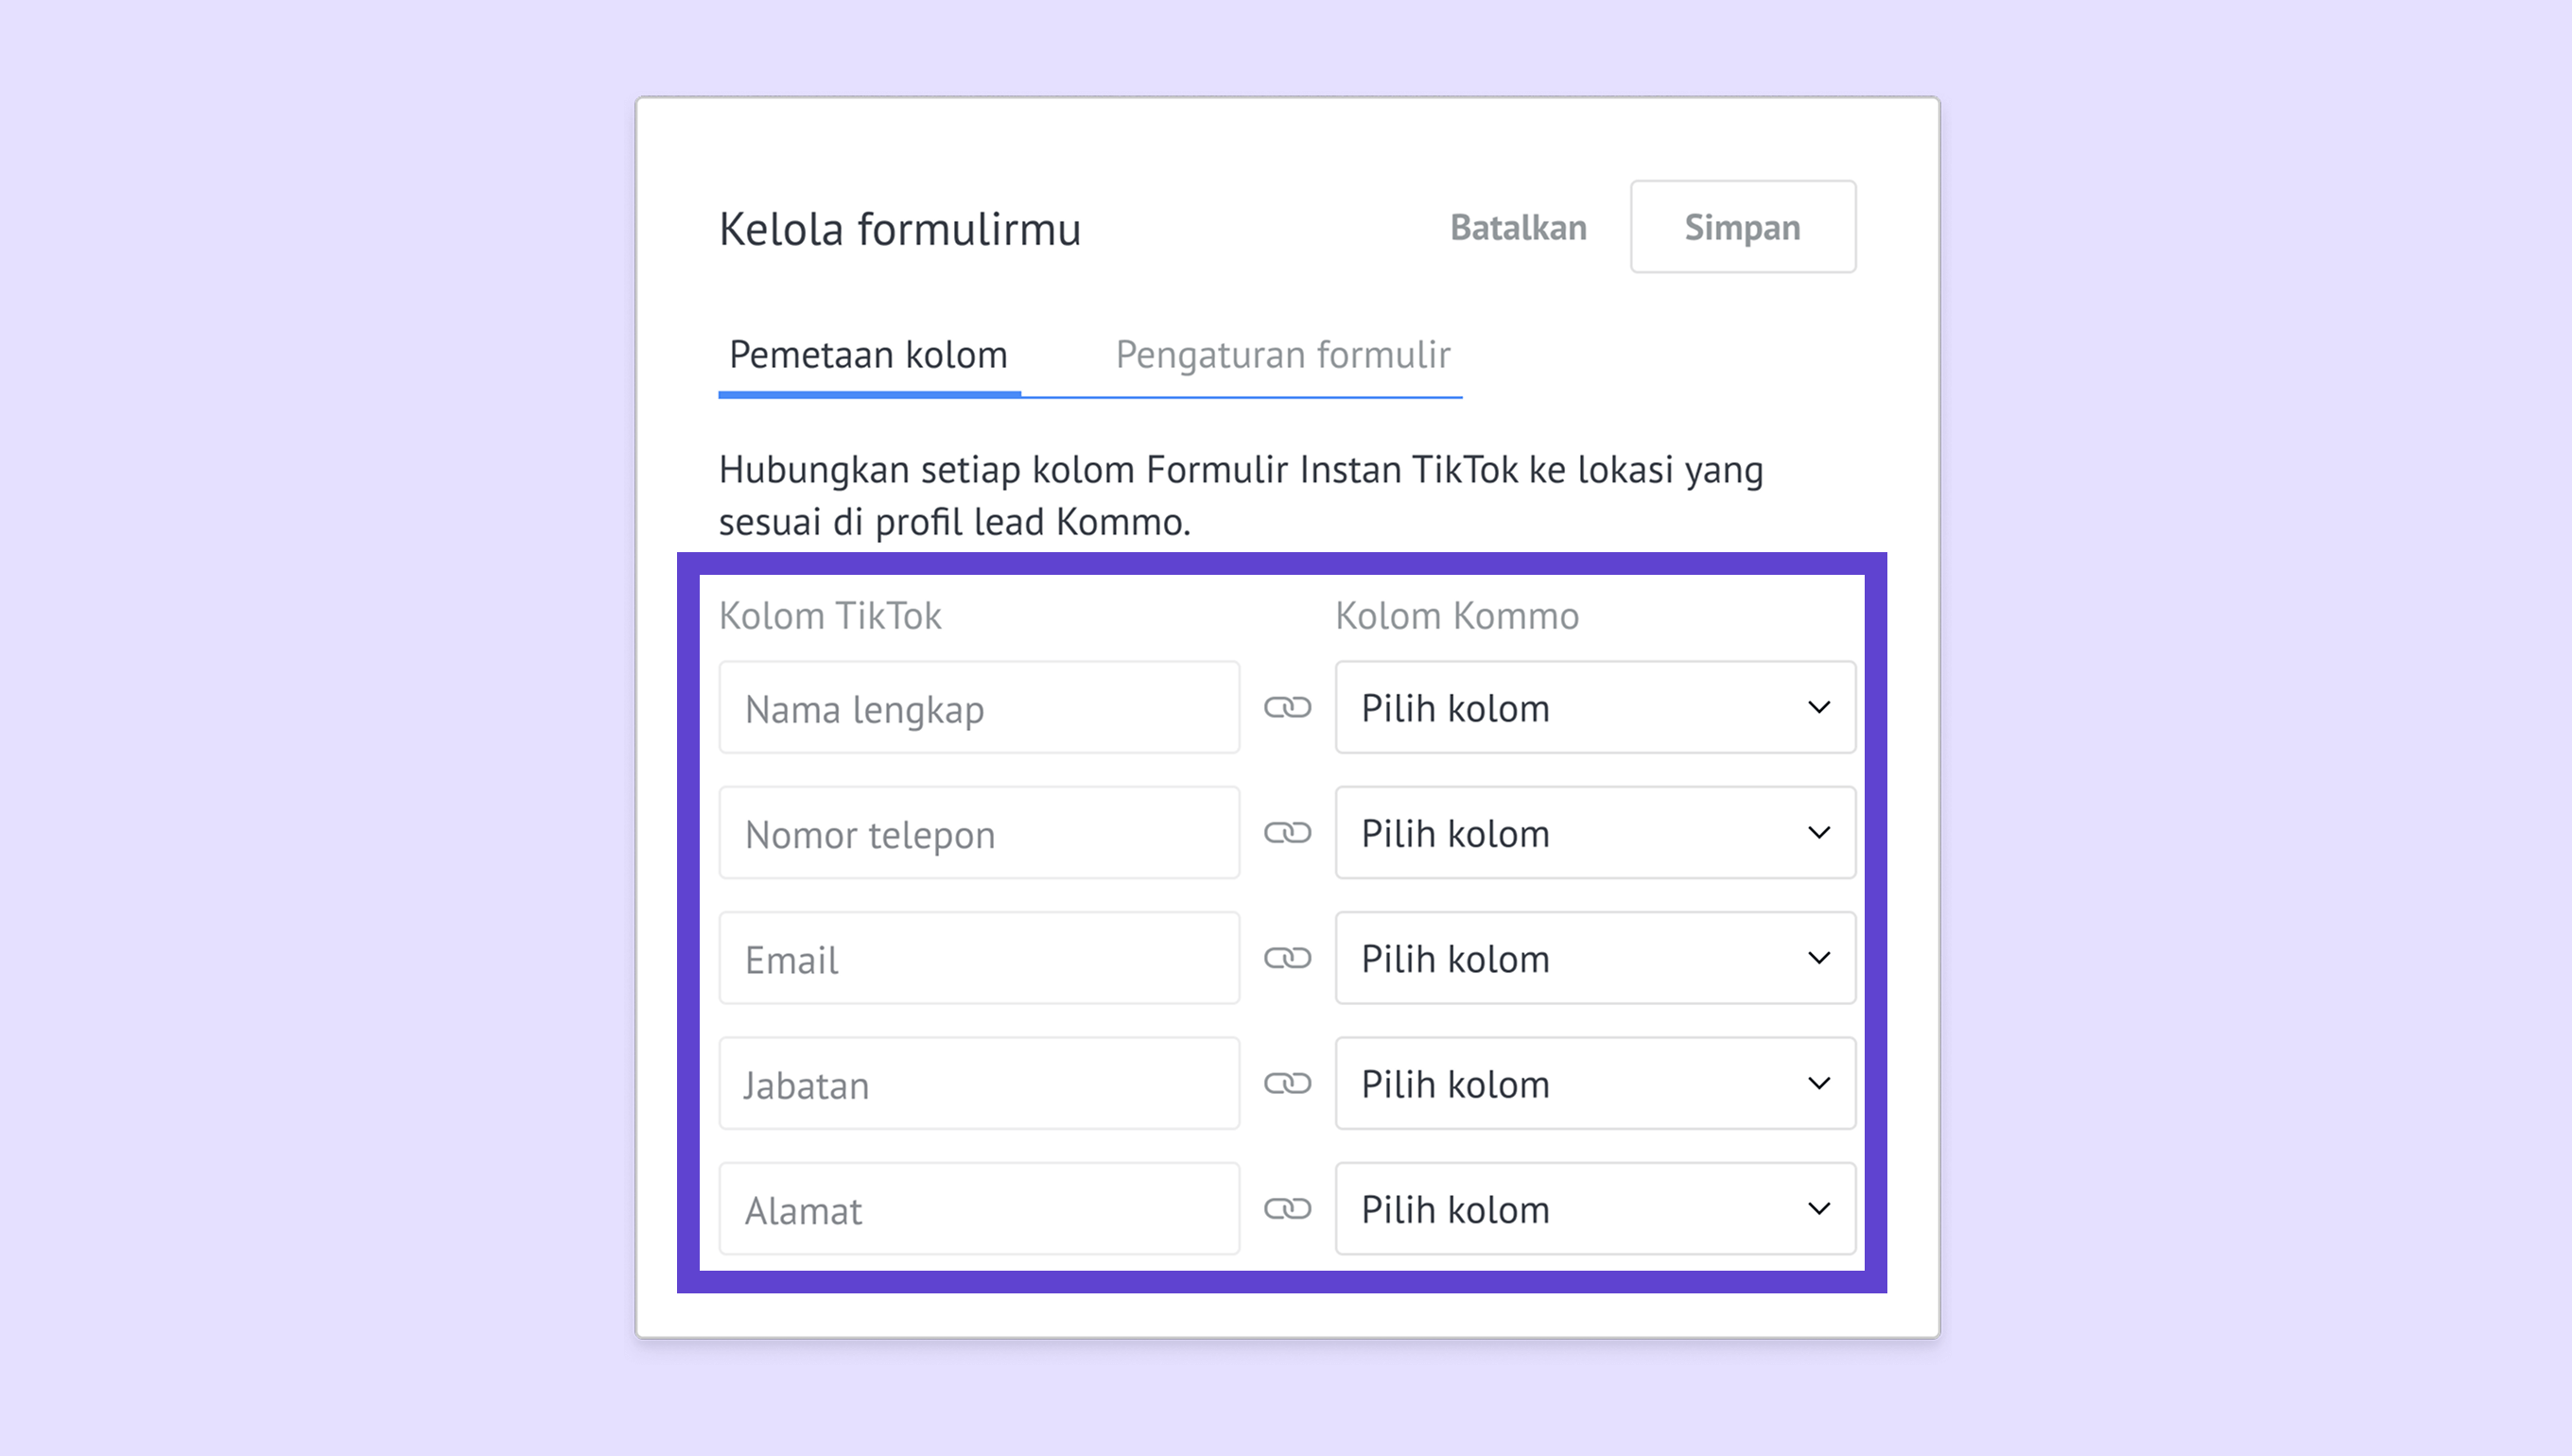Click the link icon beside Nama lengkap
Screen dimensions: 2572x1456
[x=1287, y=708]
